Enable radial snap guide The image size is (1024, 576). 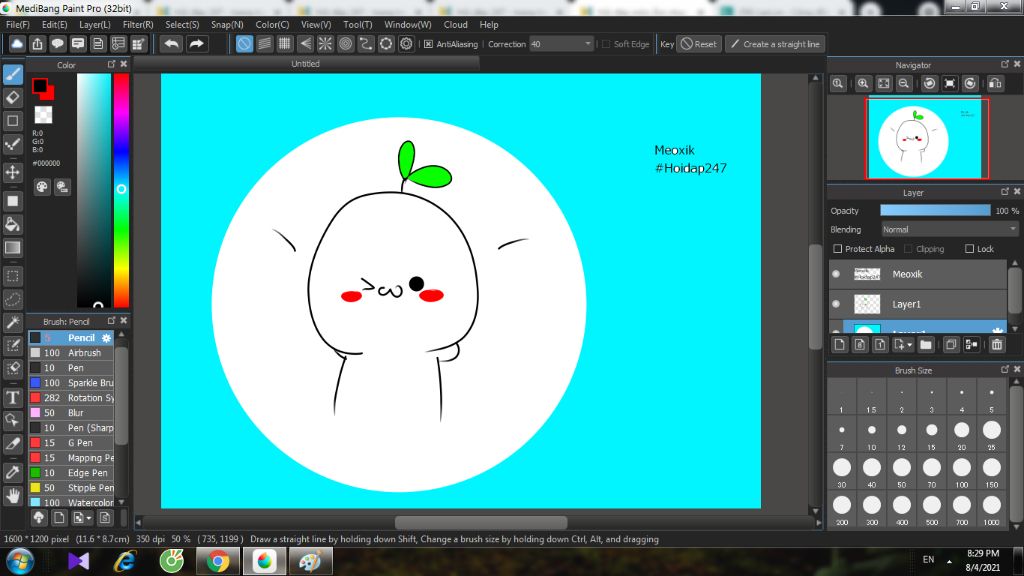point(325,44)
